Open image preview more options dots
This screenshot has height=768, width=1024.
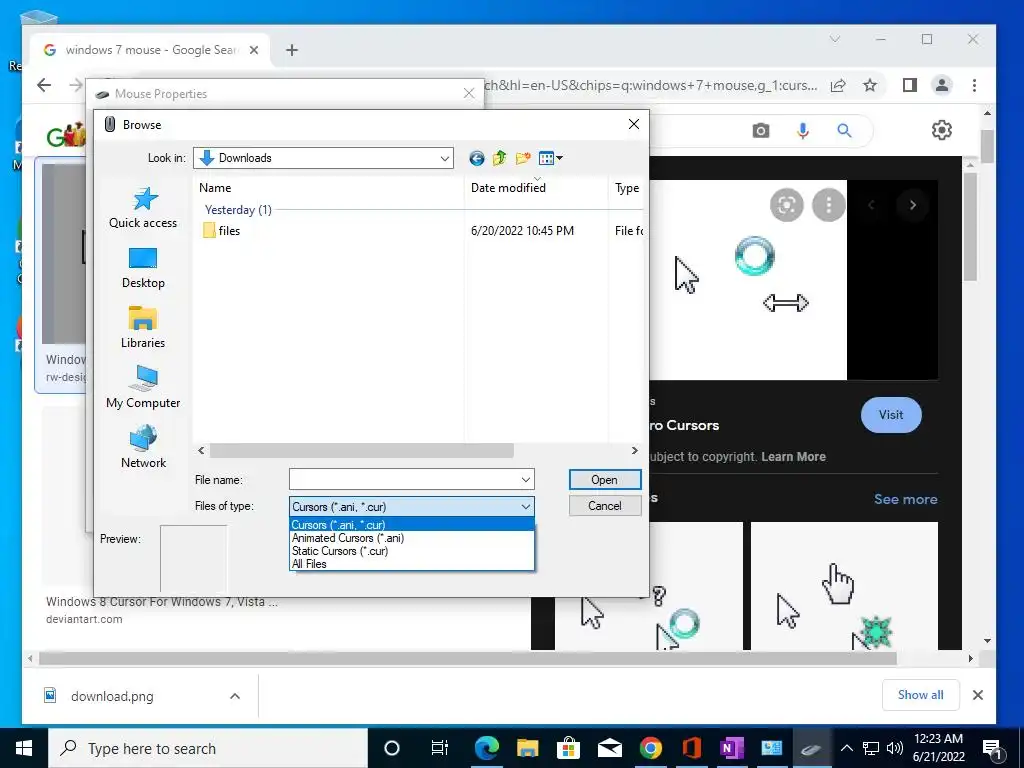point(829,205)
